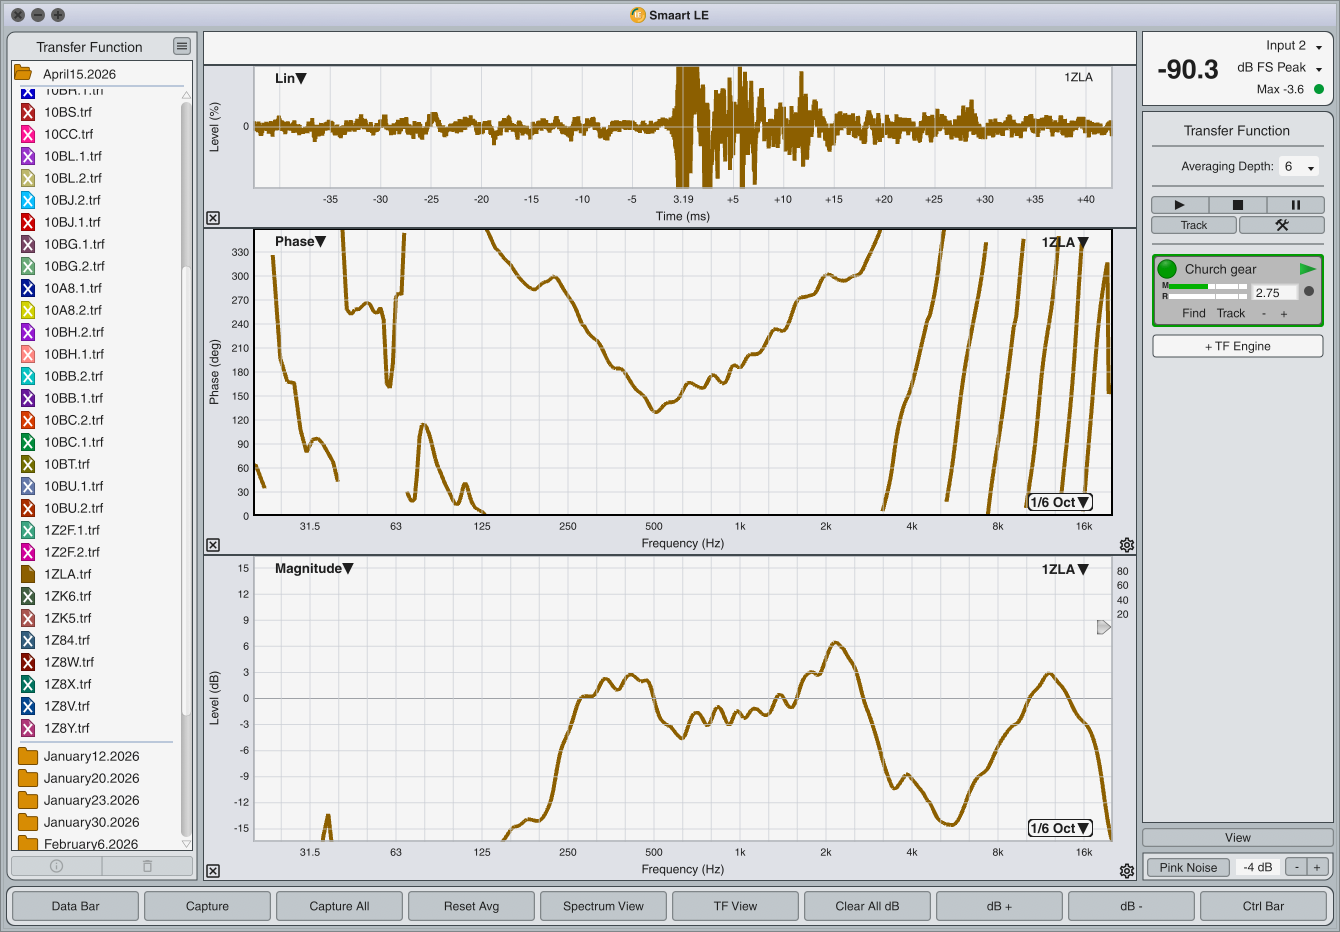
Task: Open the 1ZLA trace dropdown on Phase plot
Action: pos(1065,242)
